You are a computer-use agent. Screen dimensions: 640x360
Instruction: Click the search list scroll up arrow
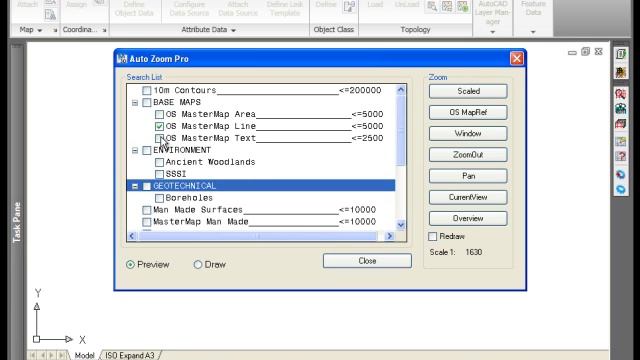click(401, 90)
